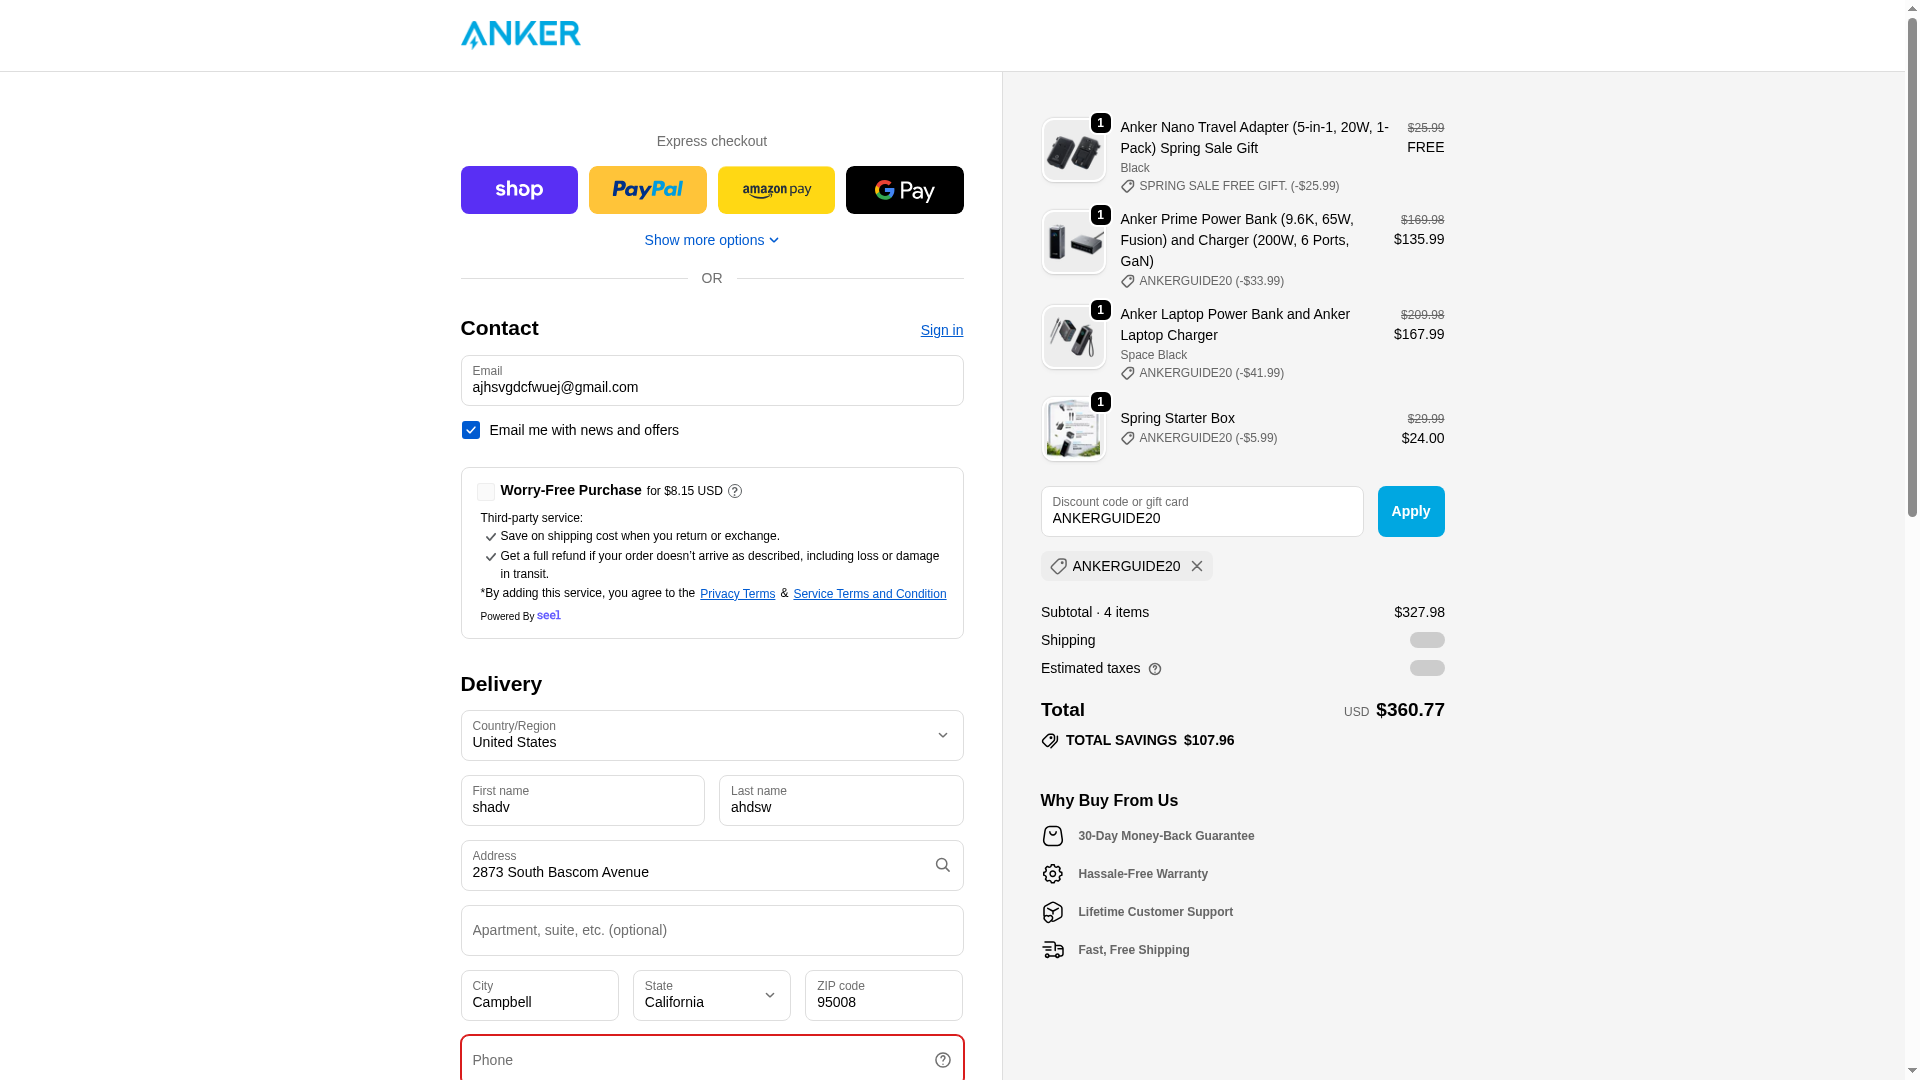Open Service Terms and Condition link
Viewport: 1920px width, 1080px height.
(x=870, y=594)
